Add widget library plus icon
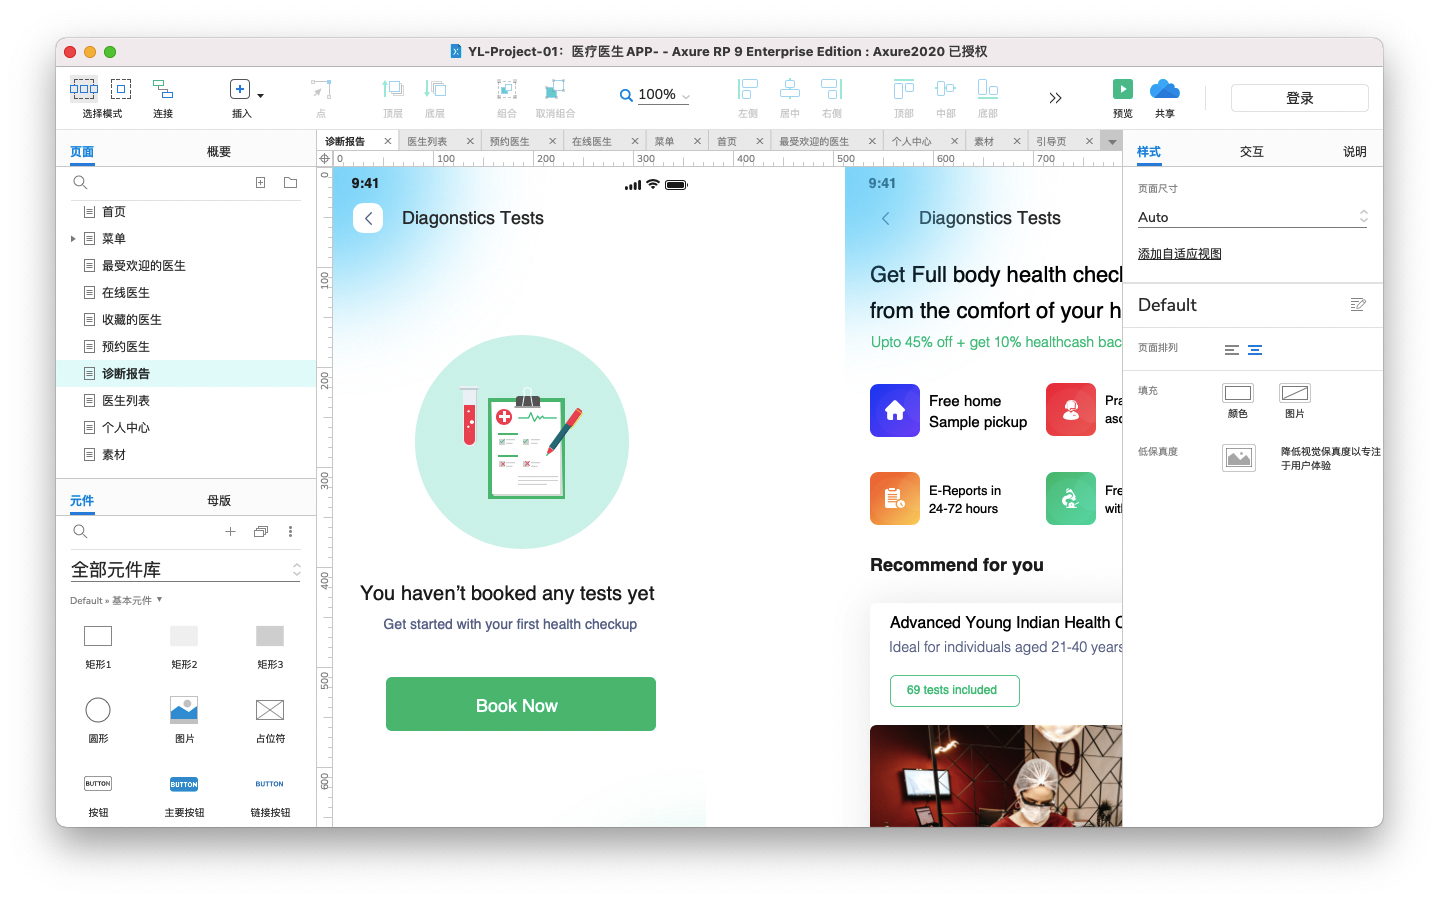This screenshot has width=1439, height=901. pyautogui.click(x=230, y=531)
